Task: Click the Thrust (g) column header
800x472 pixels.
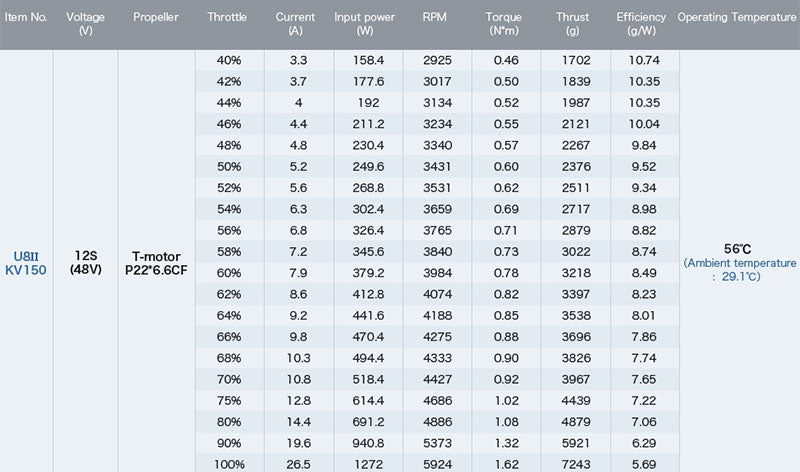Action: [574, 25]
